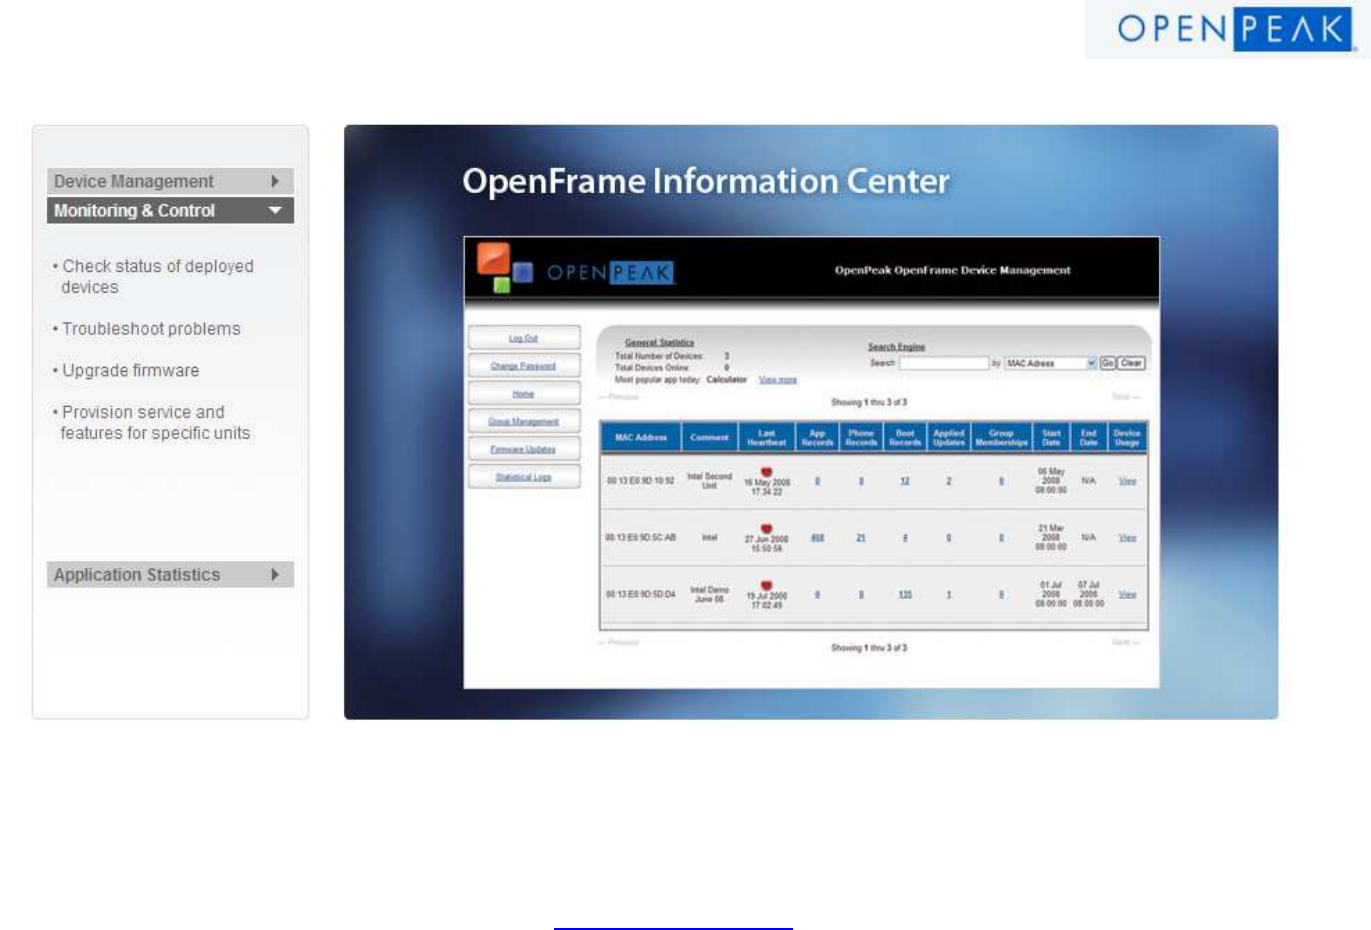This screenshot has width=1371, height=930.
Task: Click "Showing 1 thru 3 of 3" below the table
Action: click(869, 648)
